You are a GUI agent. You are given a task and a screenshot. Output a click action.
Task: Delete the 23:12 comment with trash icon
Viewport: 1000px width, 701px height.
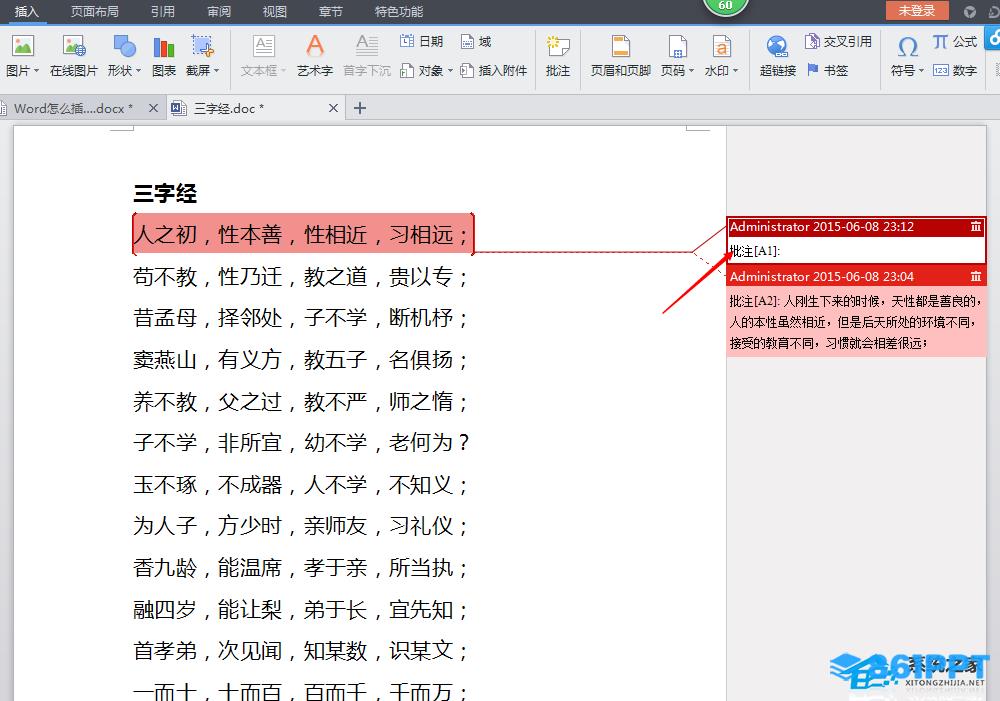pos(976,226)
